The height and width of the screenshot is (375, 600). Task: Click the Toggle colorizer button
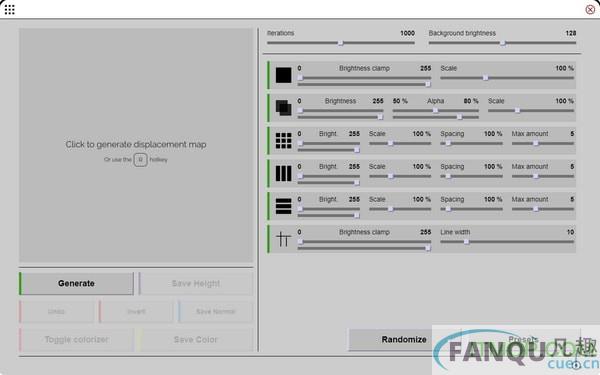tap(77, 339)
